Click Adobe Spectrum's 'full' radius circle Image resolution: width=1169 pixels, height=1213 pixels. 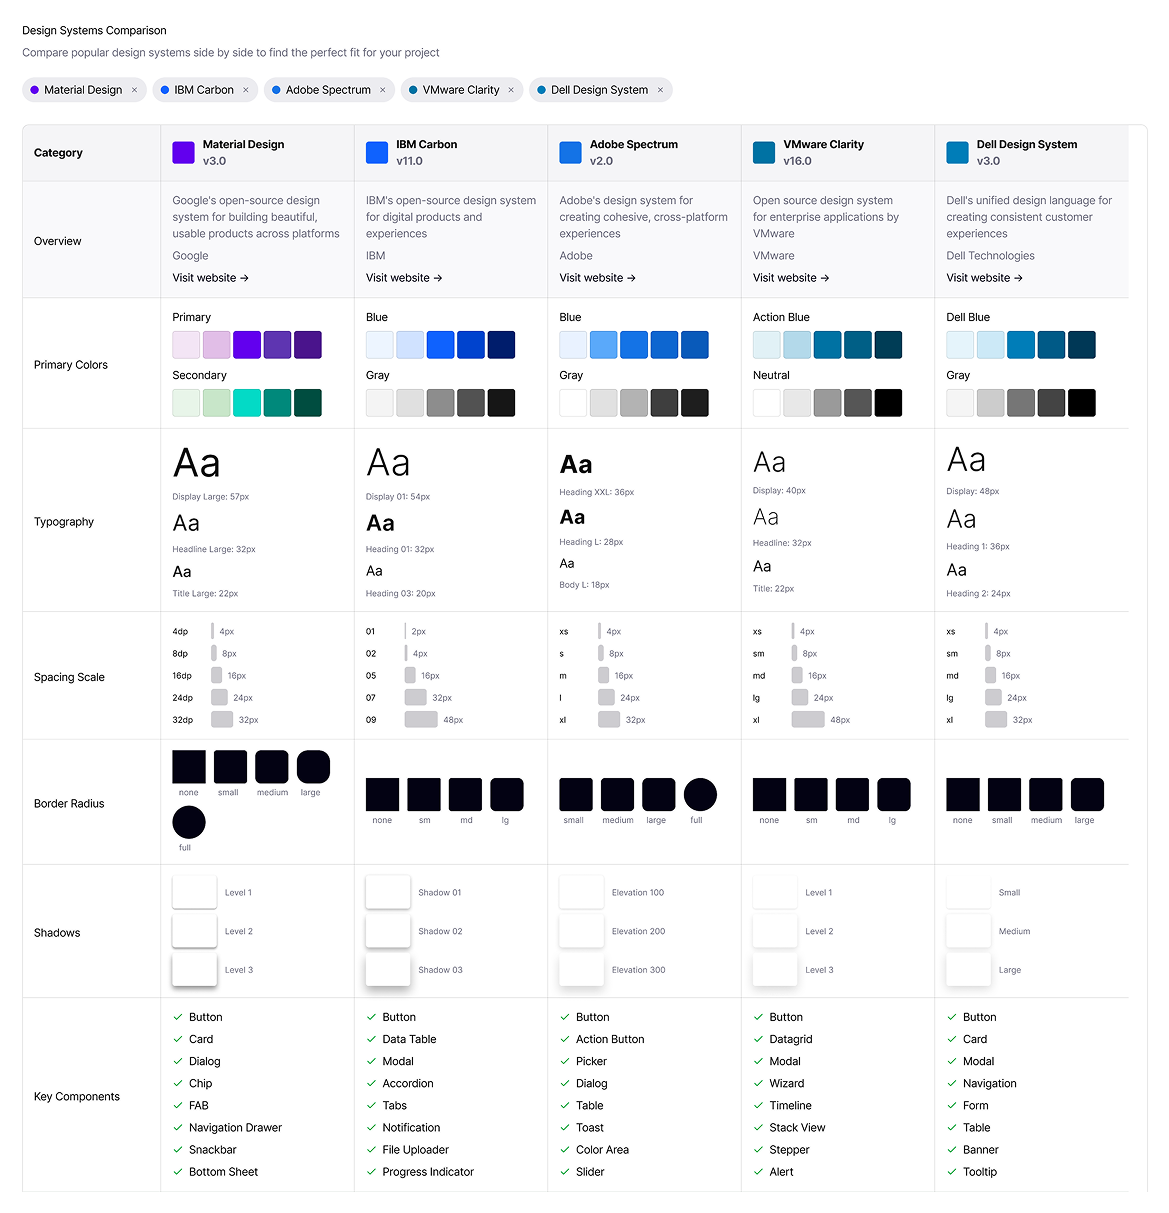[700, 795]
